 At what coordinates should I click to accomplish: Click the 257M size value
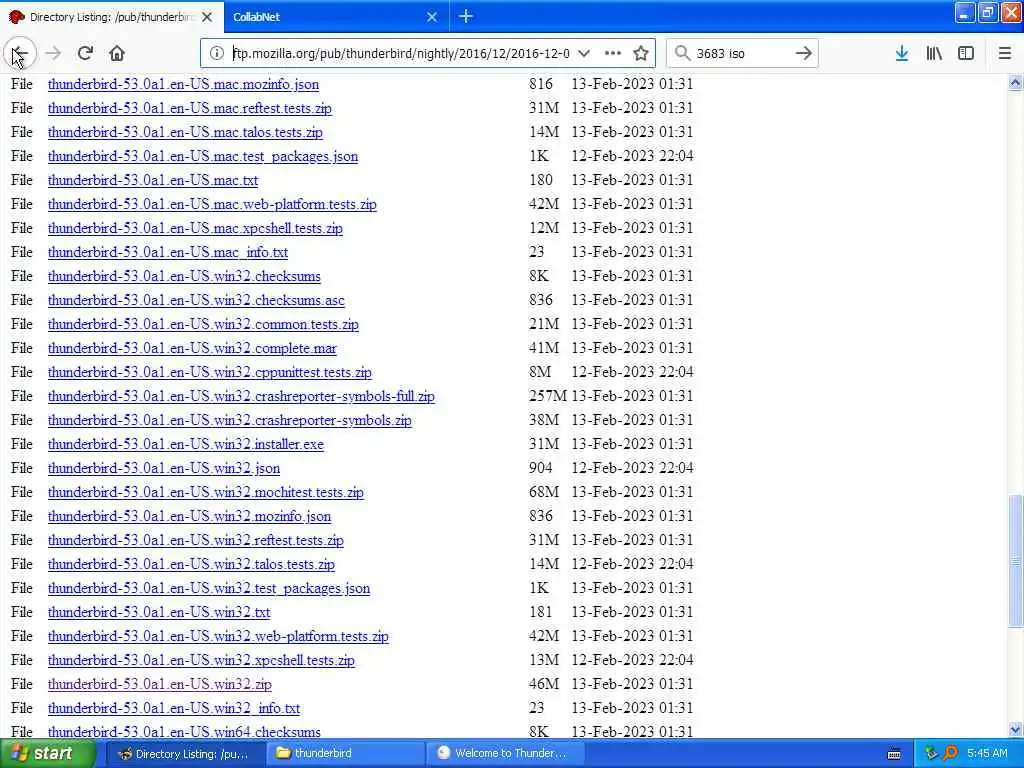[547, 396]
